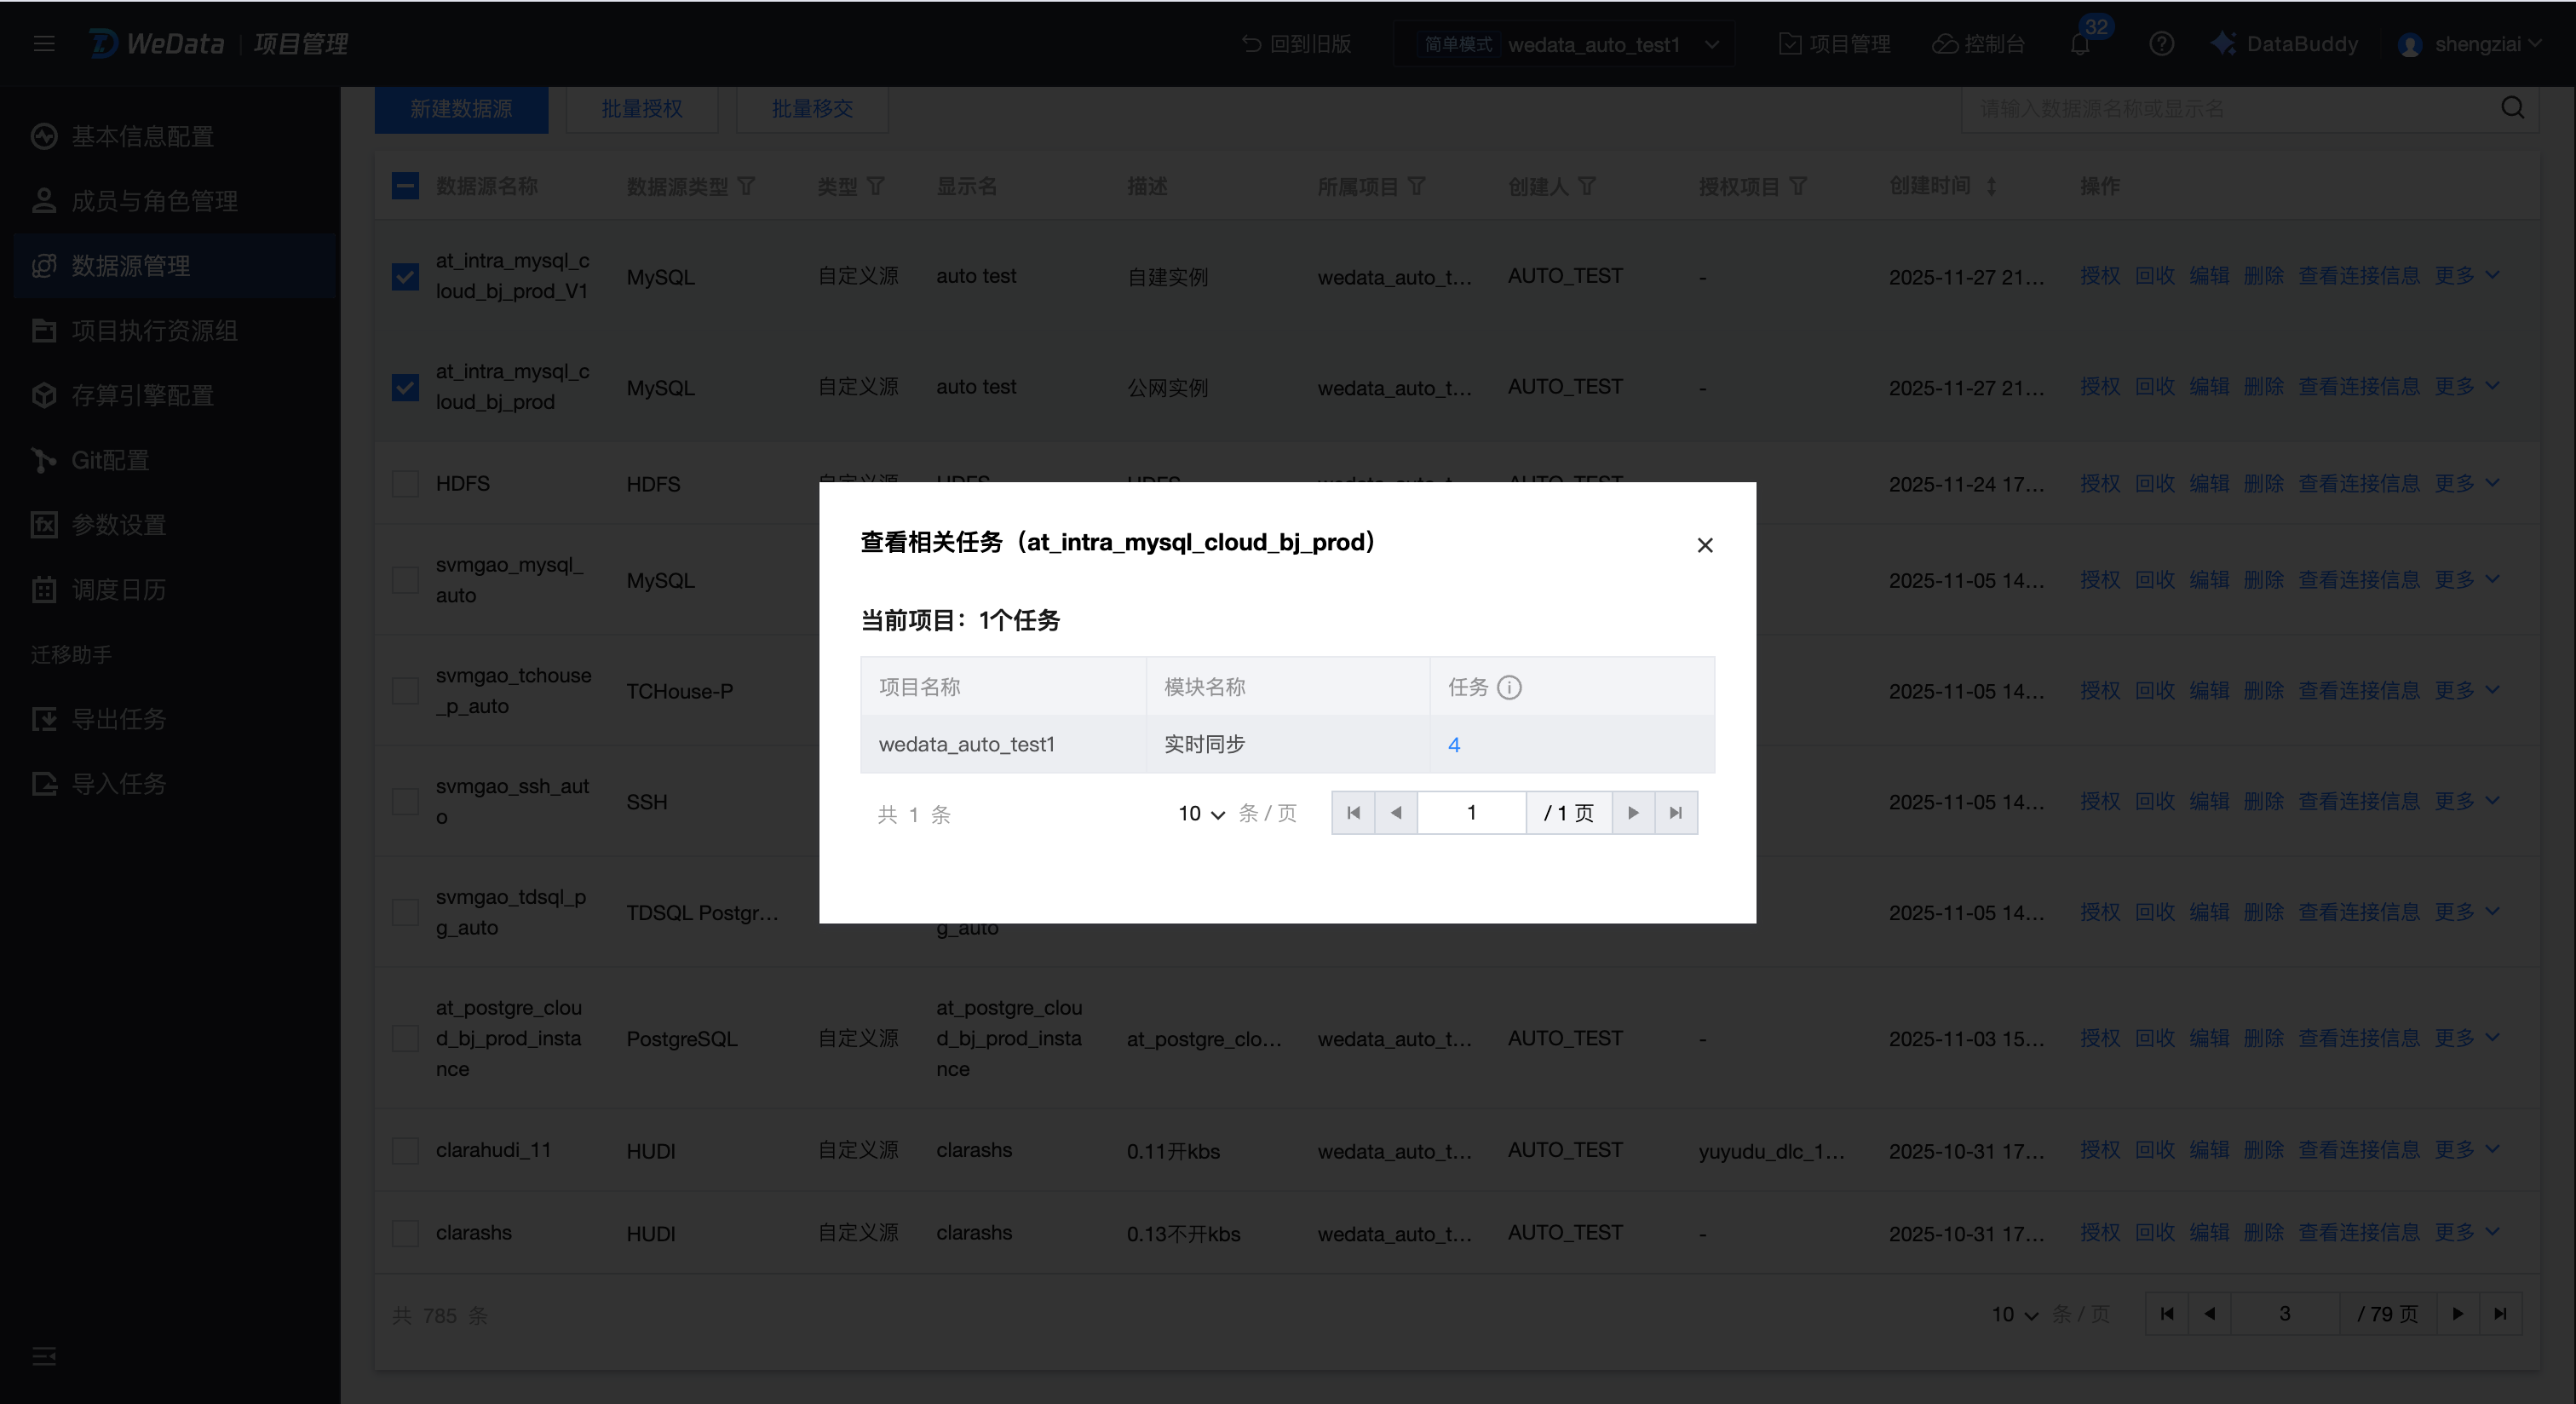Screen dimensions: 2576x1404
Task: Click the search magnifier icon
Action: tap(2512, 108)
